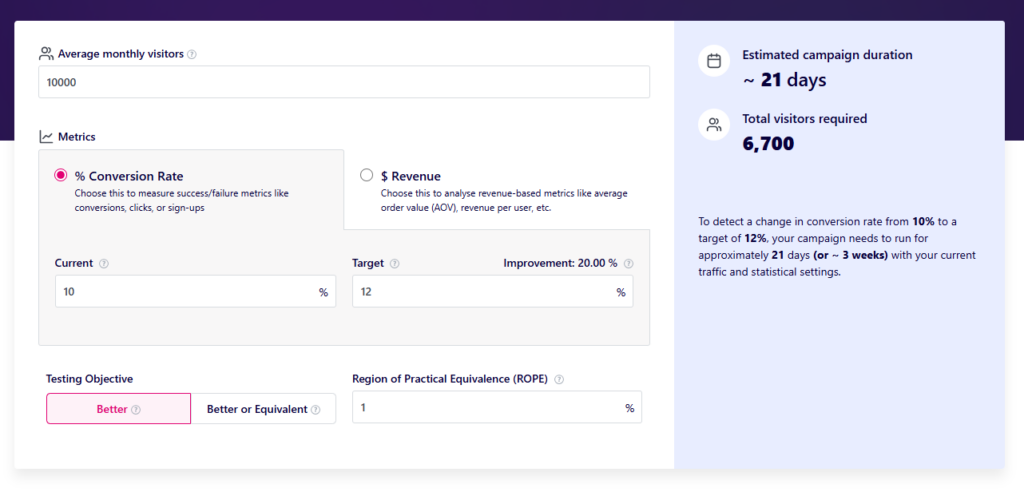Click help icon inside Better or Equivalent
The width and height of the screenshot is (1024, 492).
pos(316,409)
